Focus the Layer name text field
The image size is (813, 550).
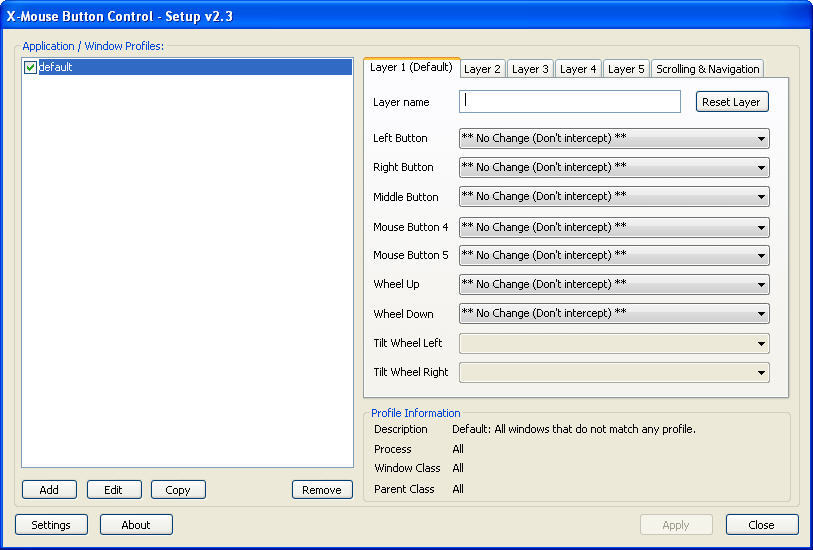click(x=570, y=102)
